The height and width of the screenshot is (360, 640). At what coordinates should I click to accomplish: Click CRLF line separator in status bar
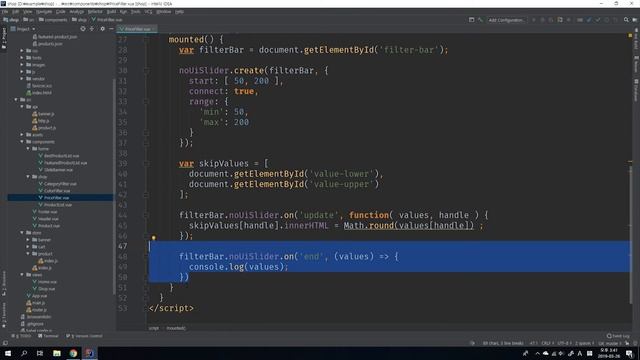click(547, 343)
